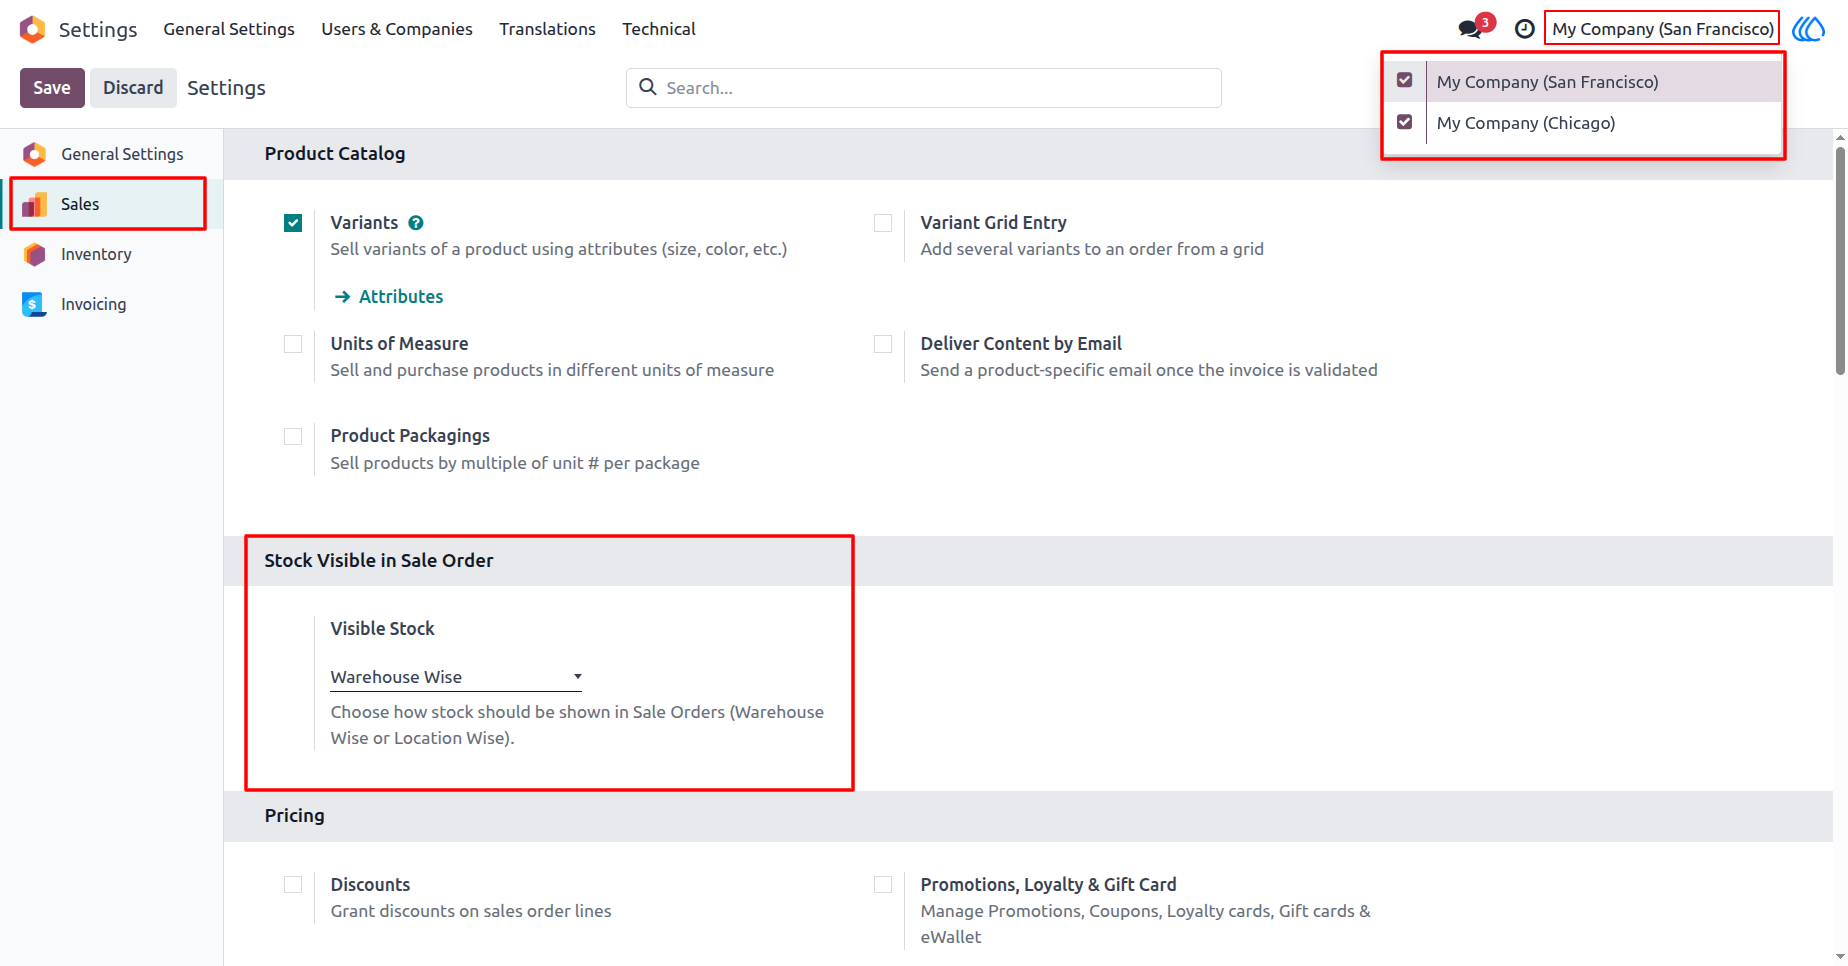Open the Odoo home app icon
Viewport: 1848px width, 966px height.
[x=33, y=29]
